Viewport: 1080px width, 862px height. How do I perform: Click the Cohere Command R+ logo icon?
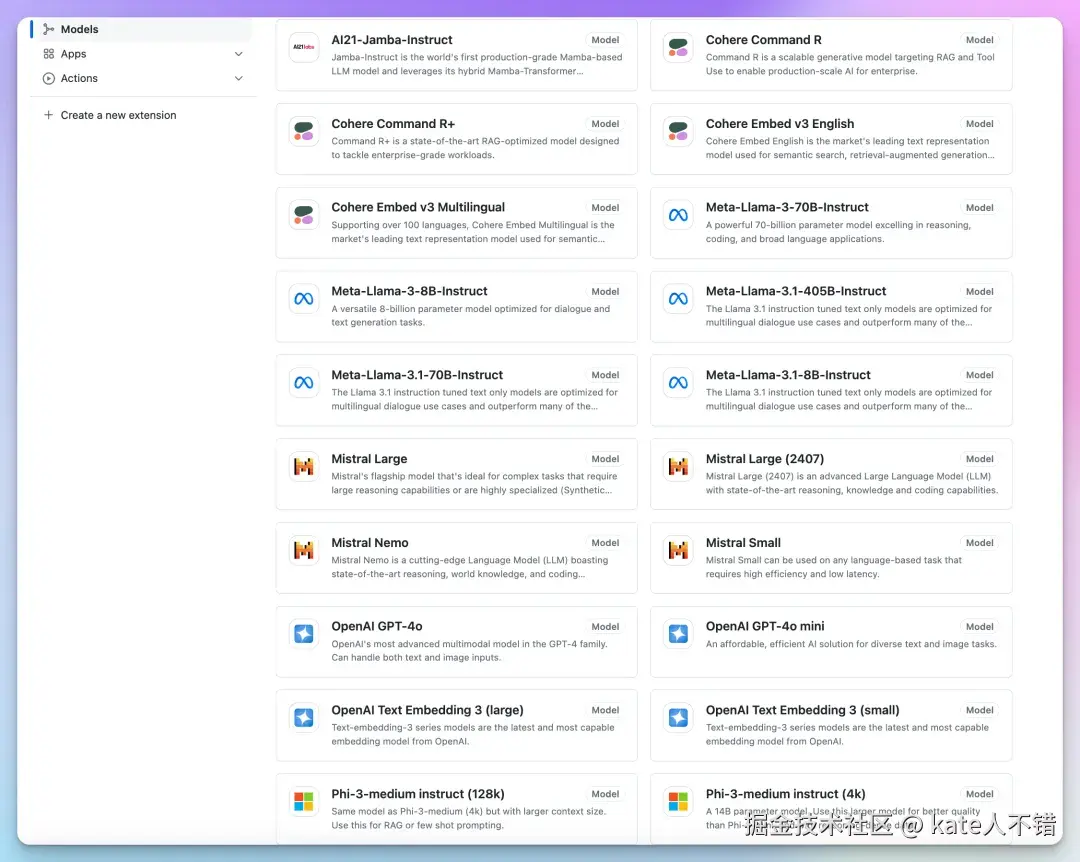pyautogui.click(x=304, y=131)
